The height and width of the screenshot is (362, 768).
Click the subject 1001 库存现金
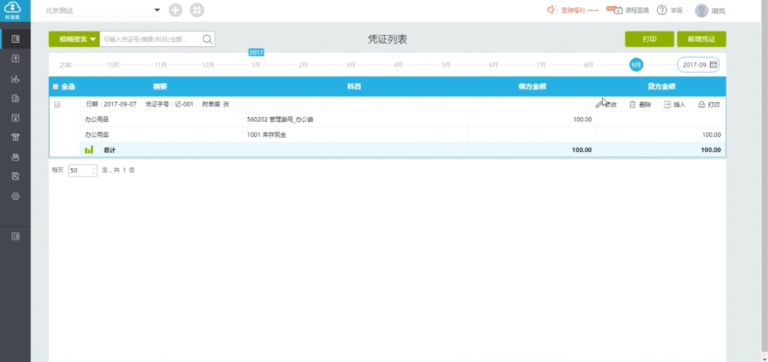pyautogui.click(x=266, y=135)
